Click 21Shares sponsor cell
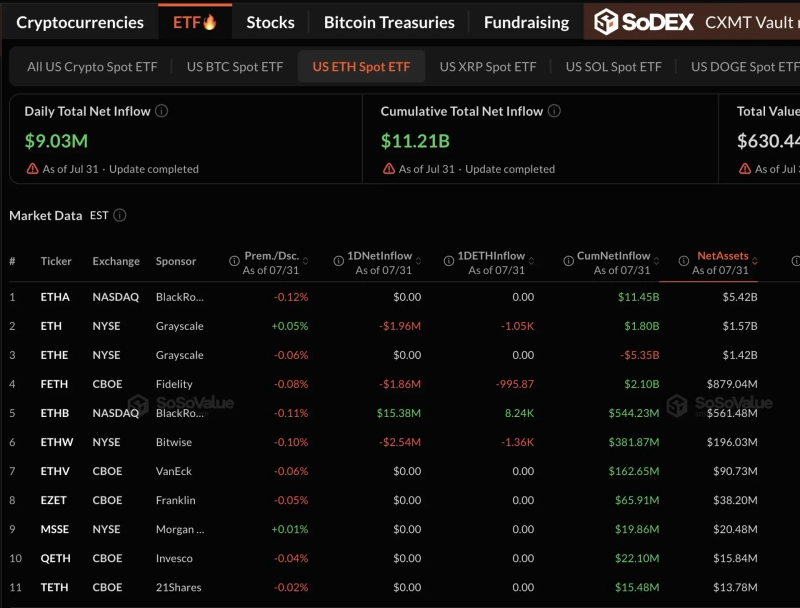800x608 pixels. click(x=178, y=588)
